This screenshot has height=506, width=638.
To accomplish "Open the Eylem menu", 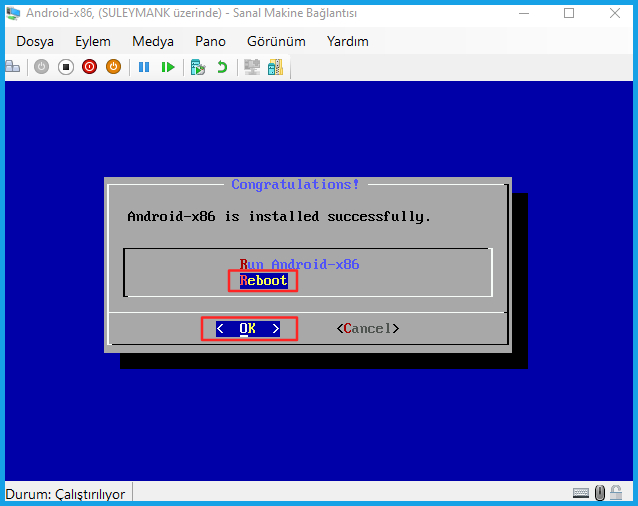I will point(93,41).
